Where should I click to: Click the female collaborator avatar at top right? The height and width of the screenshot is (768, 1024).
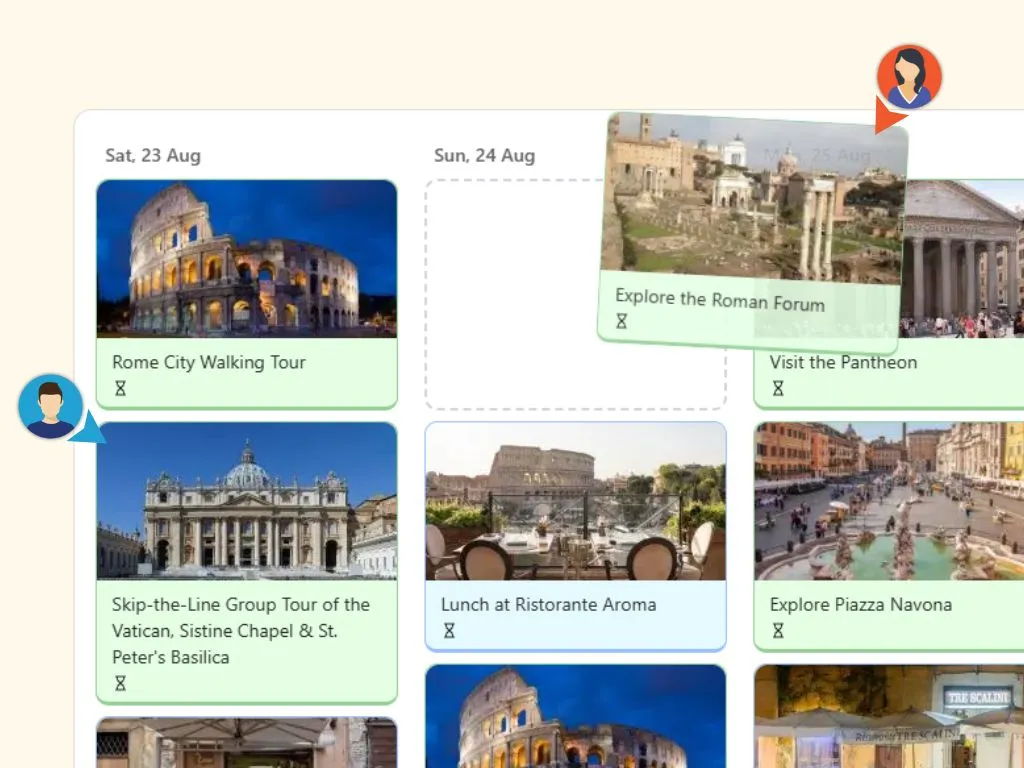click(x=910, y=75)
